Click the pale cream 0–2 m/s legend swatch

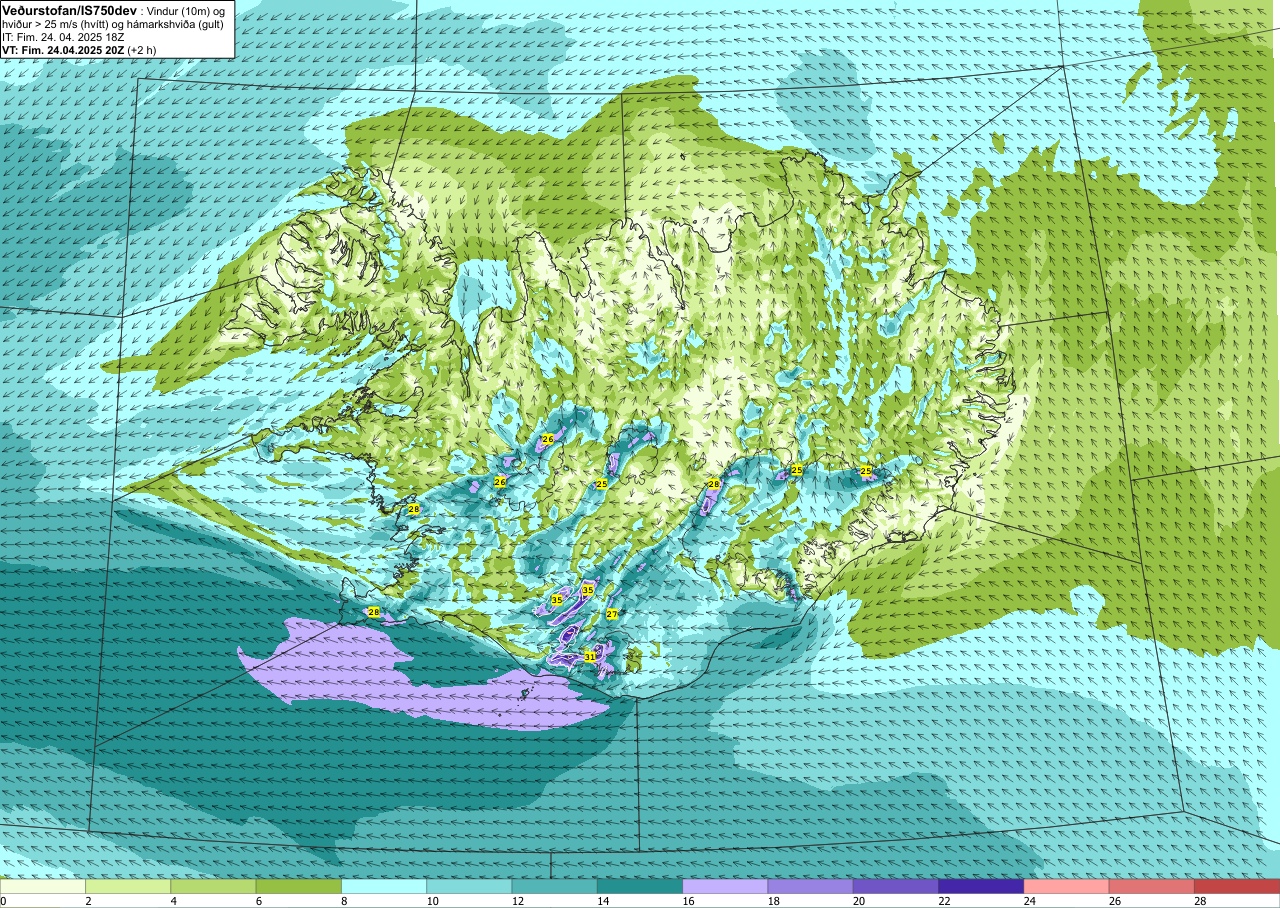pyautogui.click(x=43, y=886)
